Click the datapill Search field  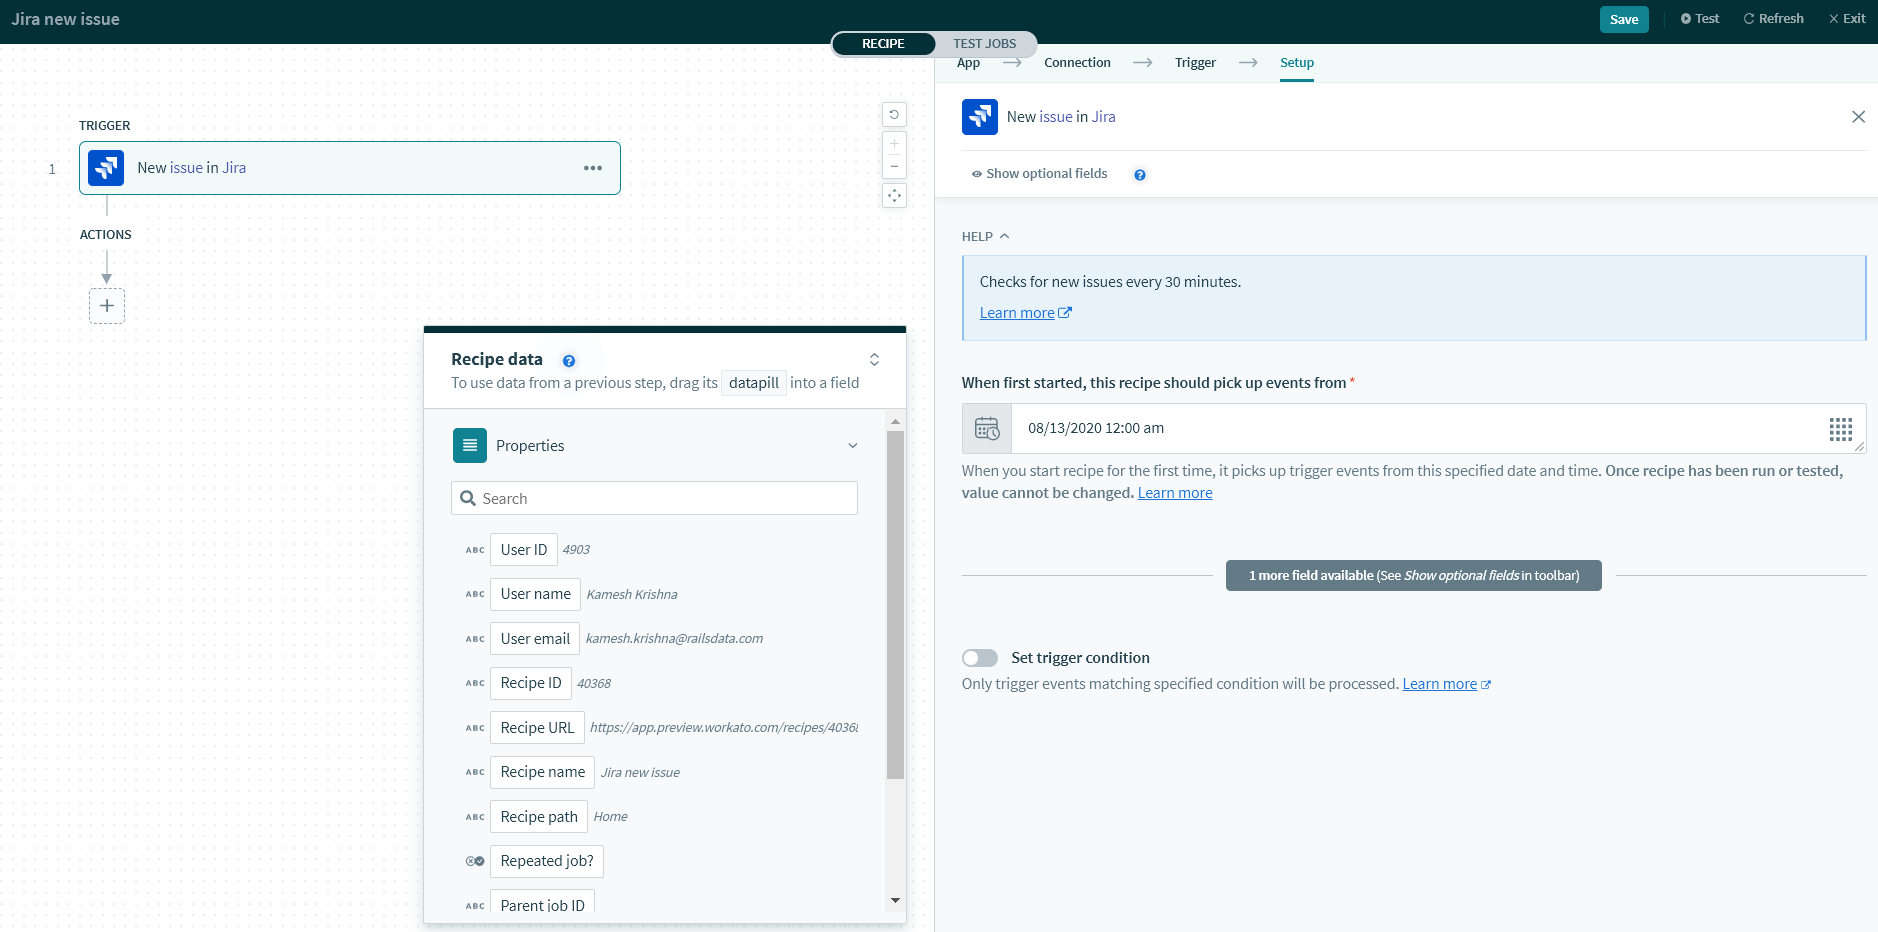click(x=654, y=499)
